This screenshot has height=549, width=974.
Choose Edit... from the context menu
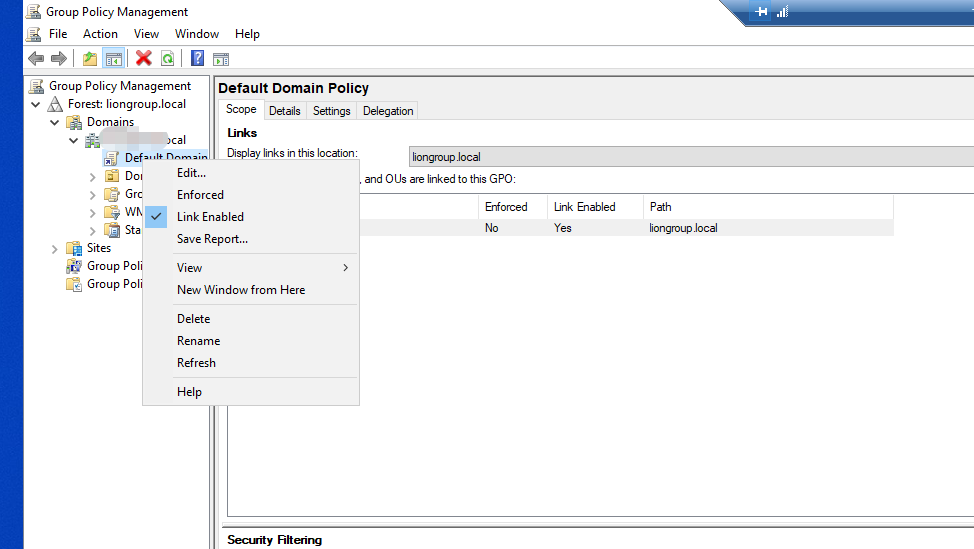tap(251, 173)
